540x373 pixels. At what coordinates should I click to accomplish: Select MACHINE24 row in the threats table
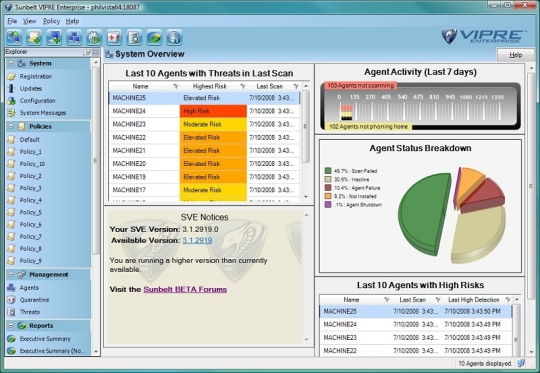(204, 111)
